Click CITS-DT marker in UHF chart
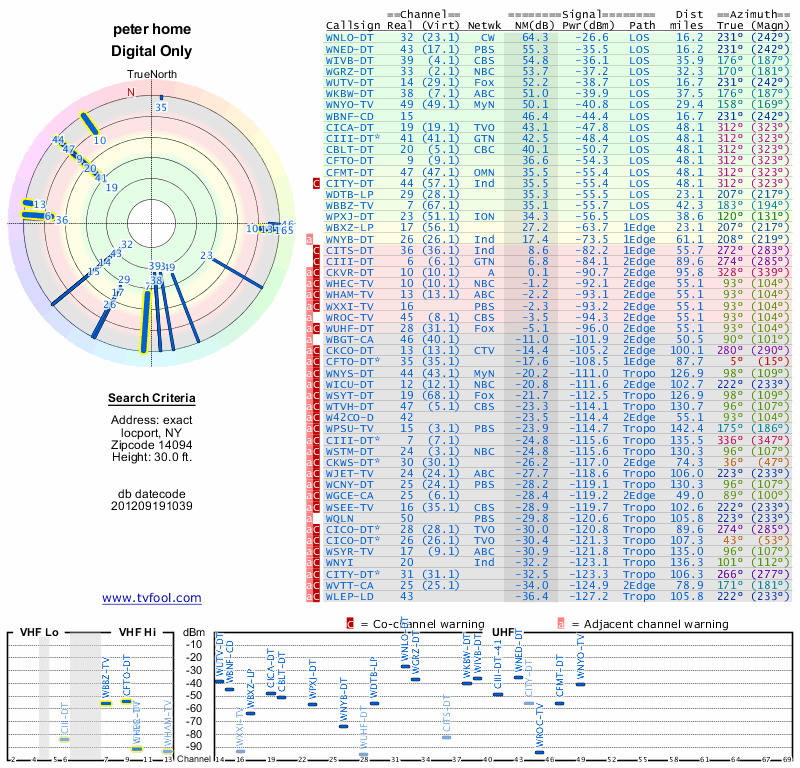Image resolution: width=800 pixels, height=768 pixels. (x=446, y=737)
